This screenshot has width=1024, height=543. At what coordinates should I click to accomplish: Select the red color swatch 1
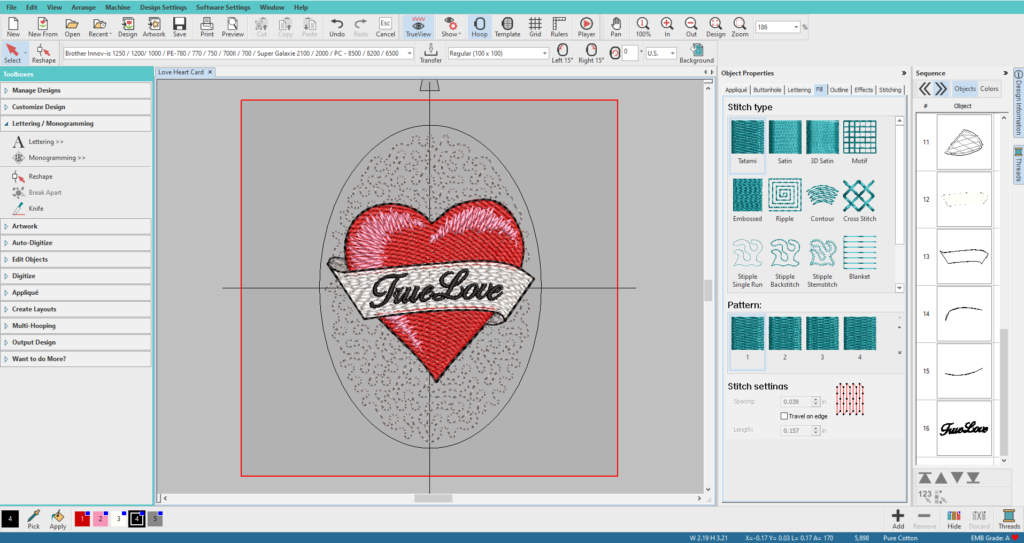click(82, 518)
